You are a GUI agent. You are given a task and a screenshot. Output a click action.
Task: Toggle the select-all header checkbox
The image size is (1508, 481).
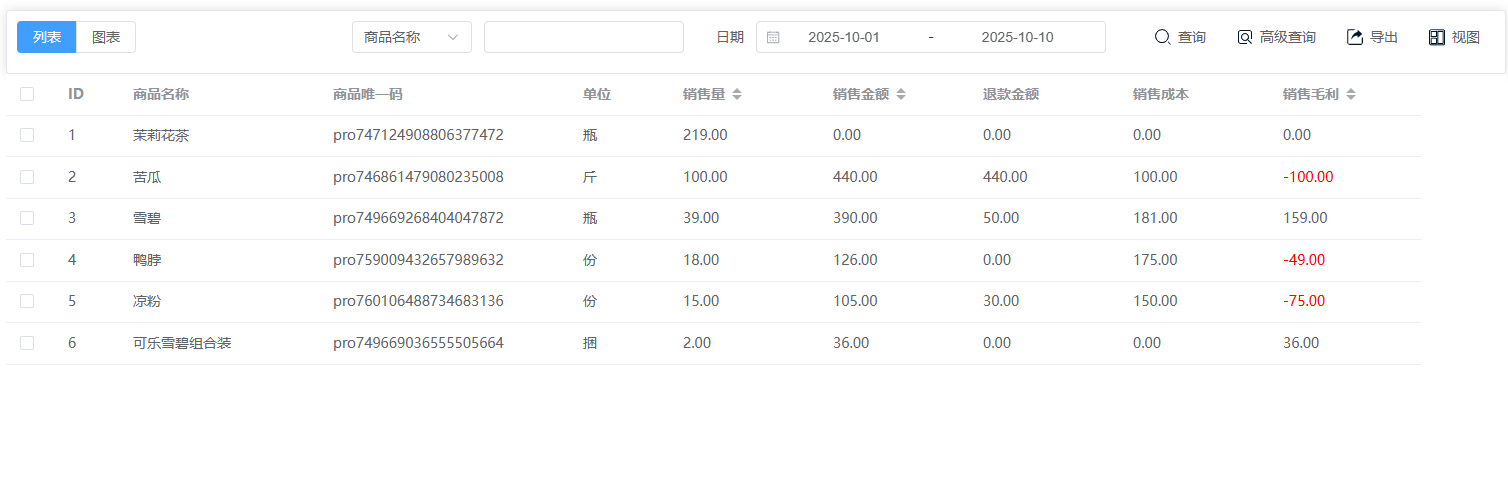click(x=27, y=94)
